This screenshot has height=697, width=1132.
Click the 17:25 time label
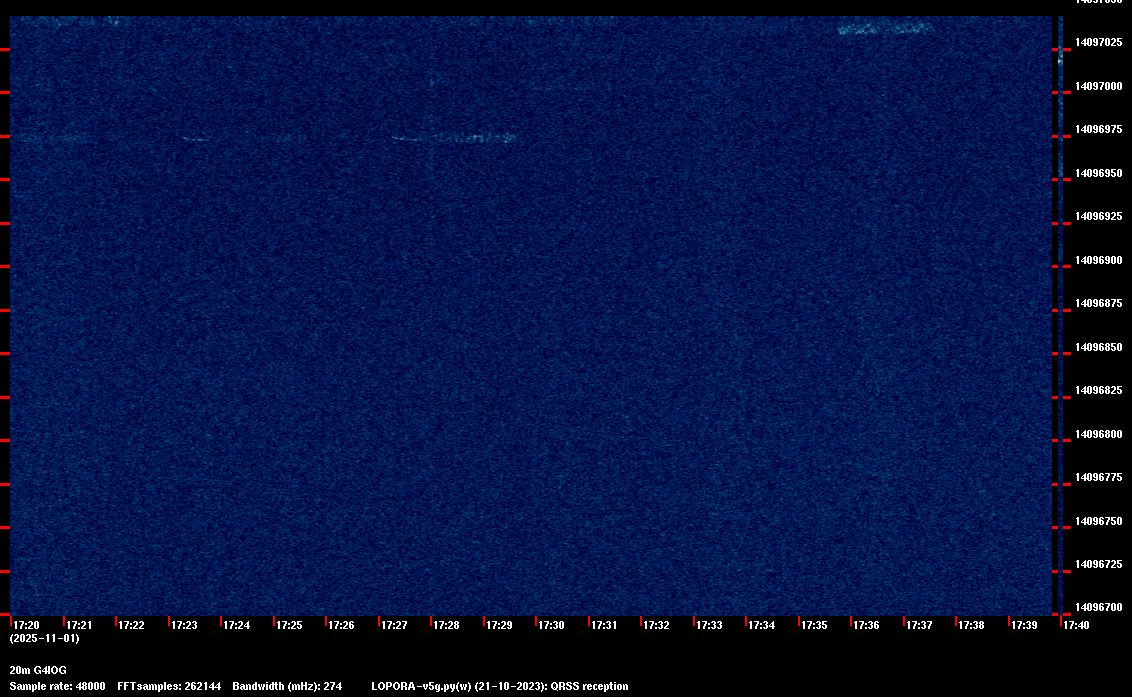coord(289,625)
